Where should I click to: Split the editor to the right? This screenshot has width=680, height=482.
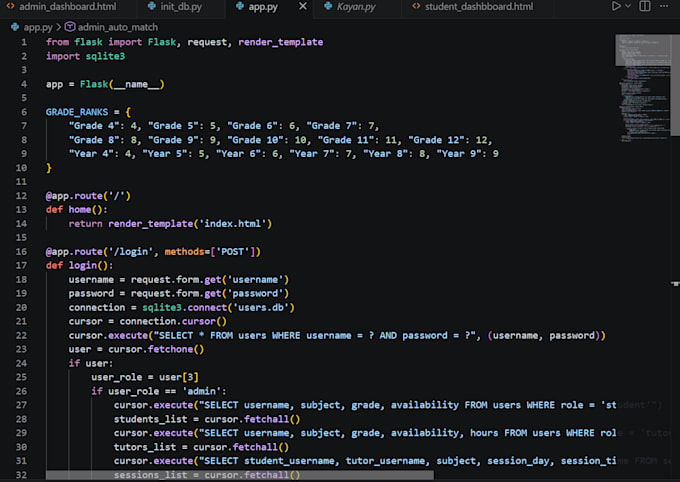tap(645, 6)
